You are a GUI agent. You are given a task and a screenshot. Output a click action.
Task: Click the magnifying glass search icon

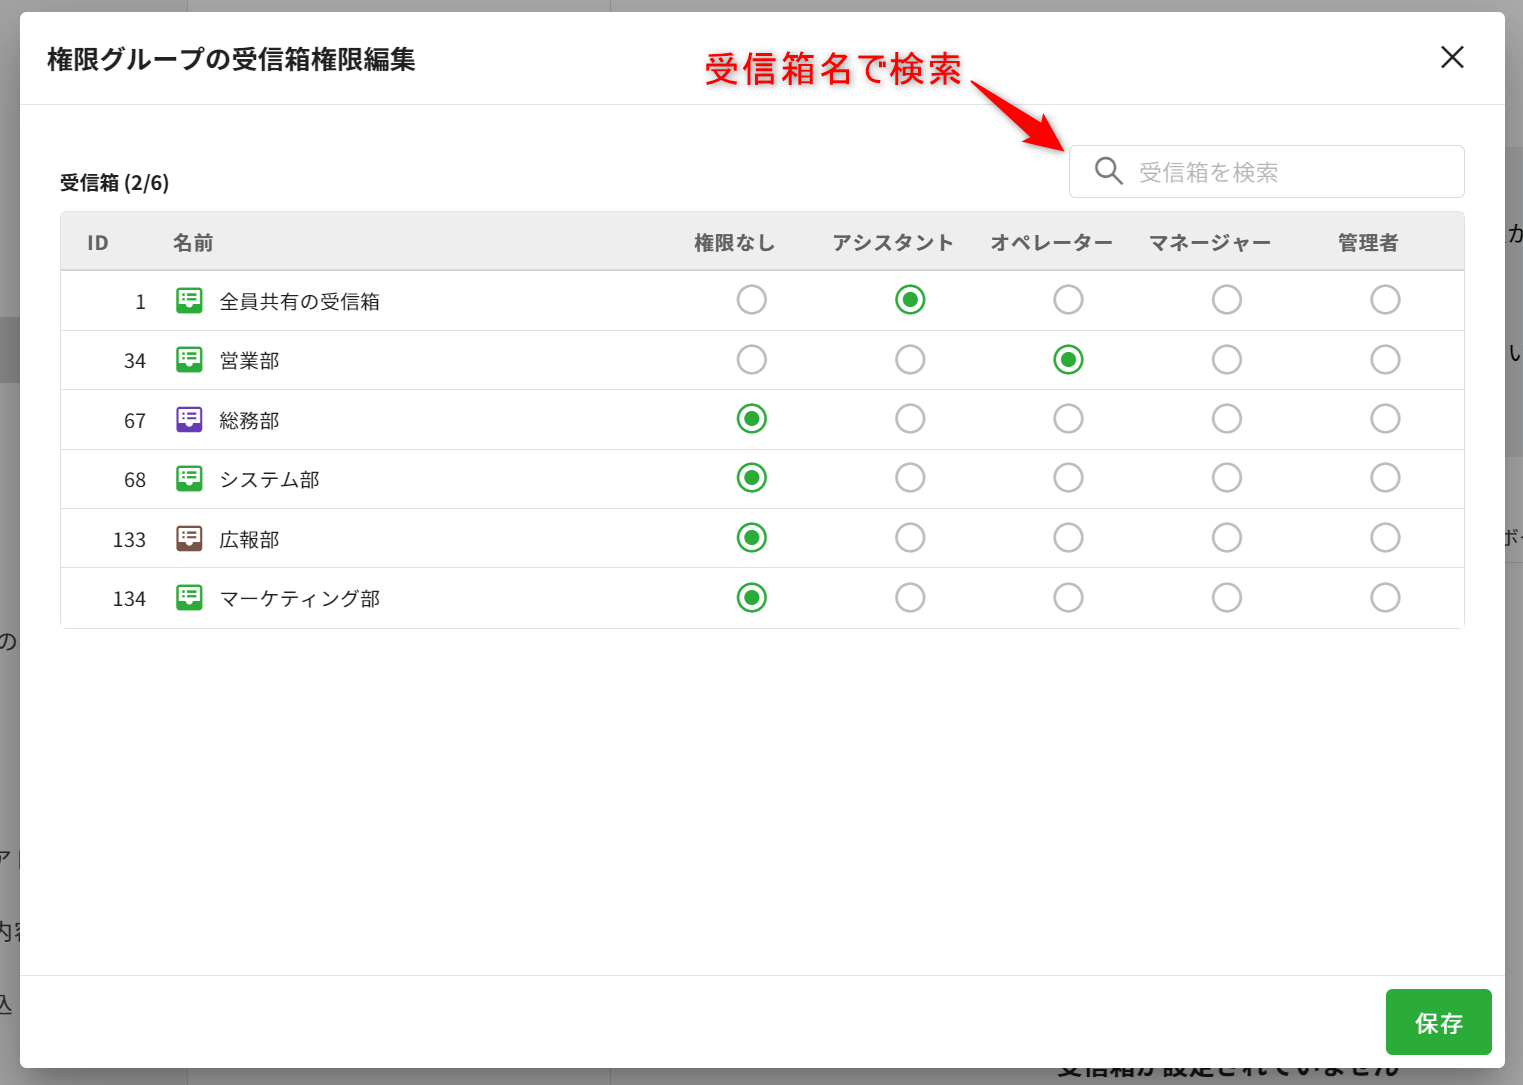click(1108, 171)
